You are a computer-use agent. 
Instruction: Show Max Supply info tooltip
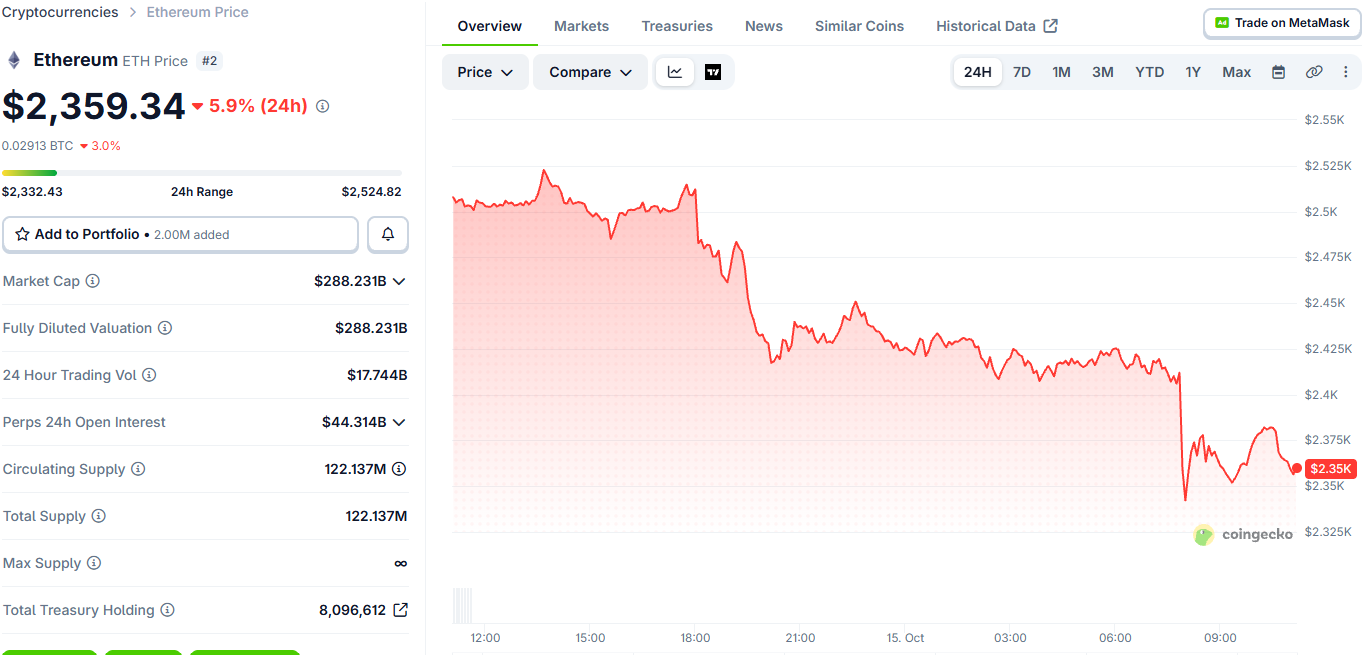point(94,563)
